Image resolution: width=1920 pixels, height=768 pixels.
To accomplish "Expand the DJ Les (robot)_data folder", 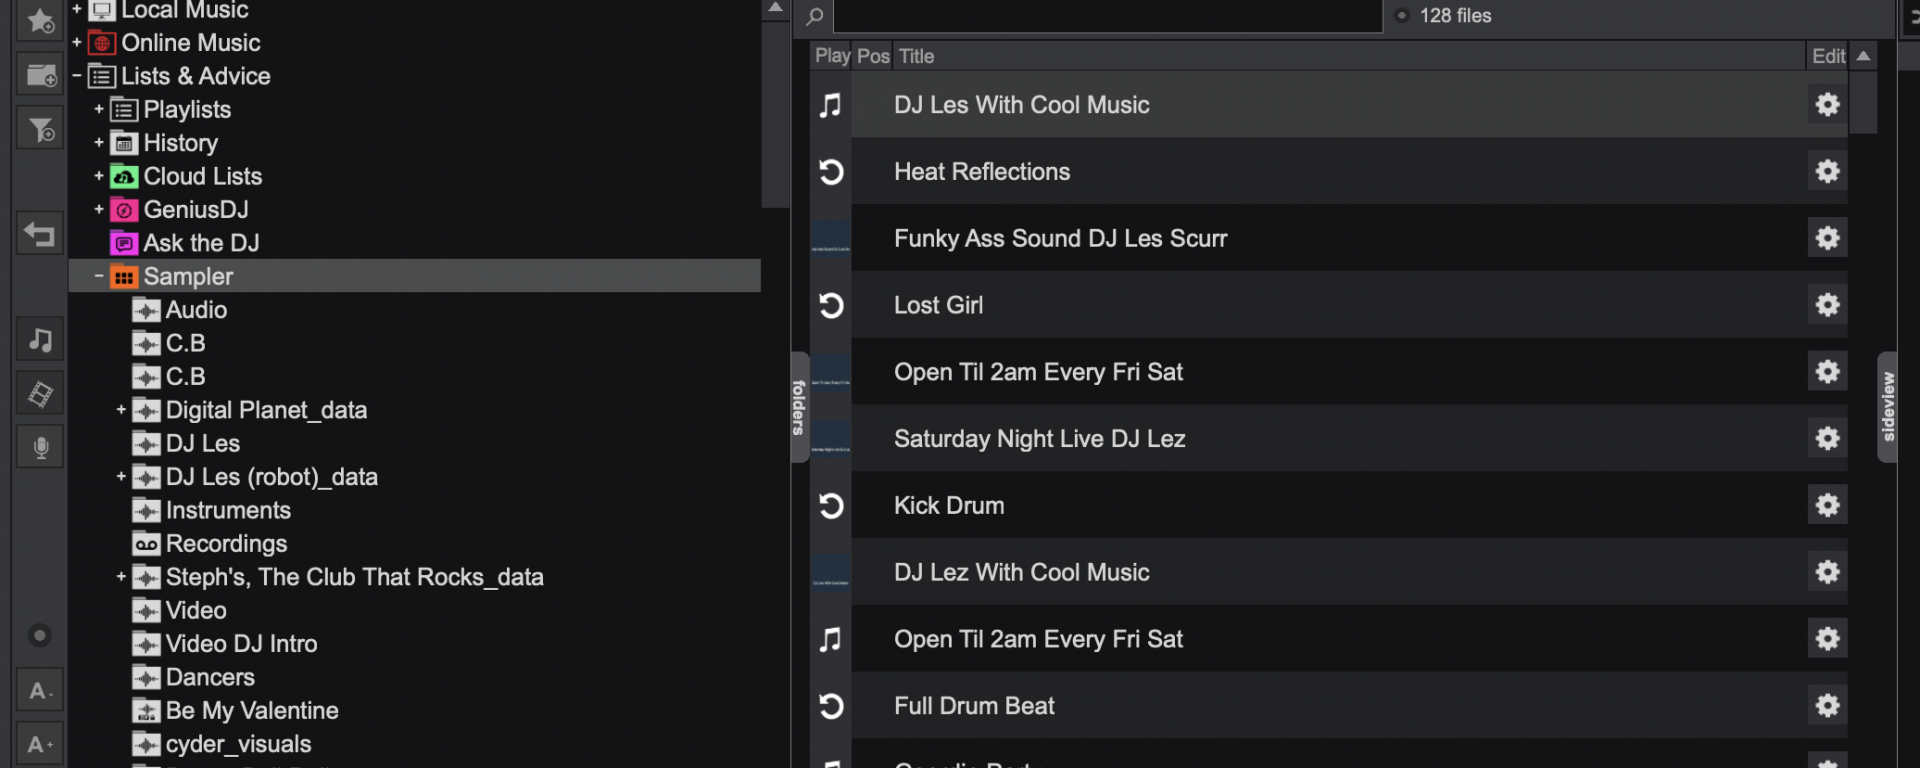I will pyautogui.click(x=121, y=477).
